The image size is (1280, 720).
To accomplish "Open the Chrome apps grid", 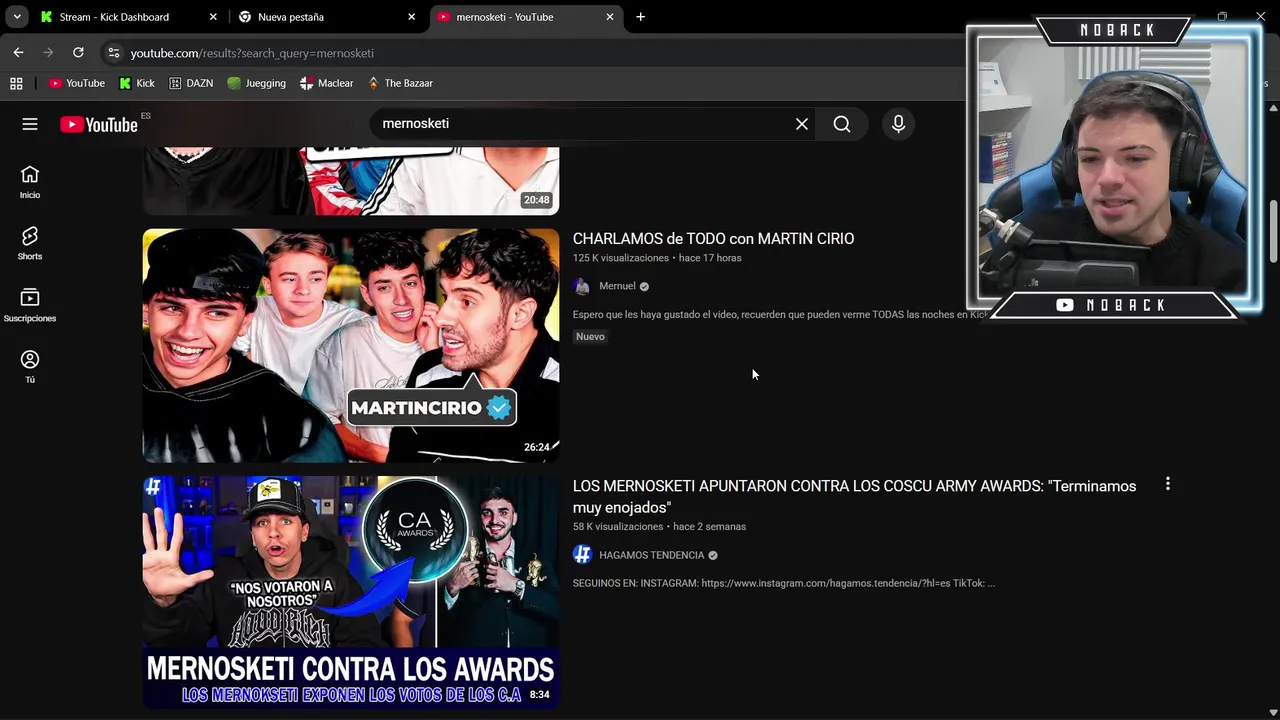I will point(16,83).
